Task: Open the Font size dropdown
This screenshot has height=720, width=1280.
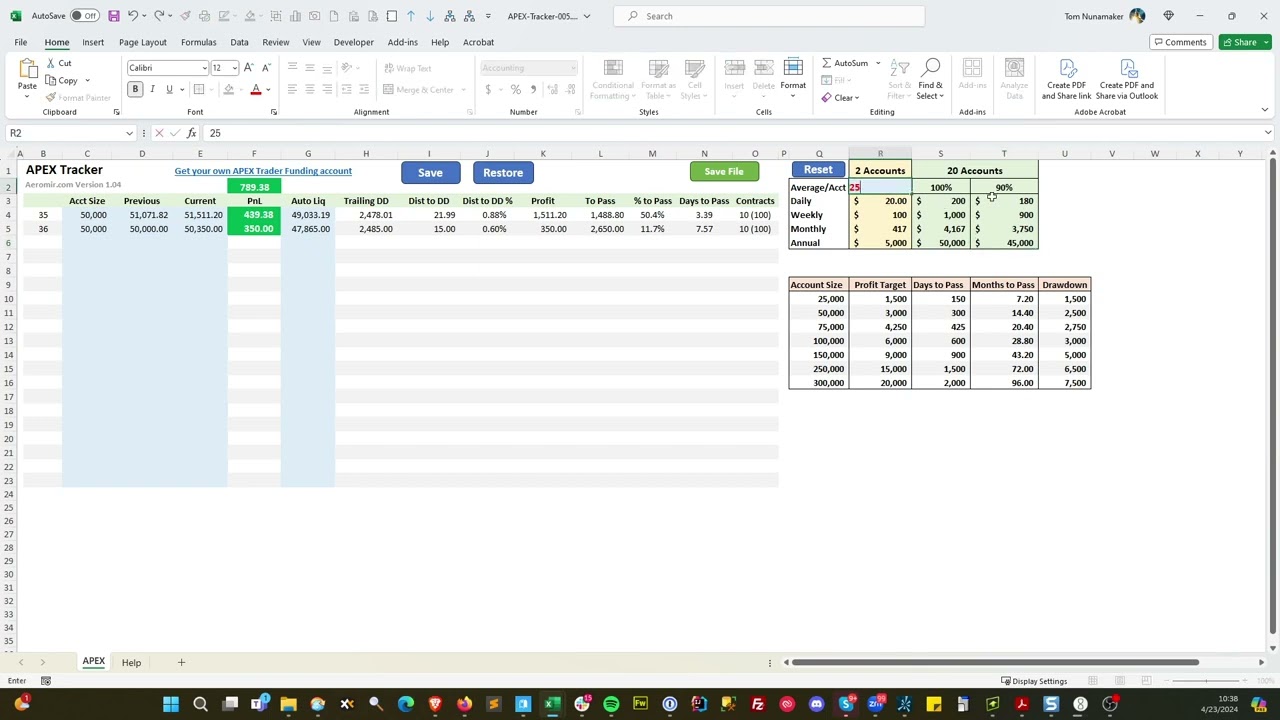Action: pos(234,68)
